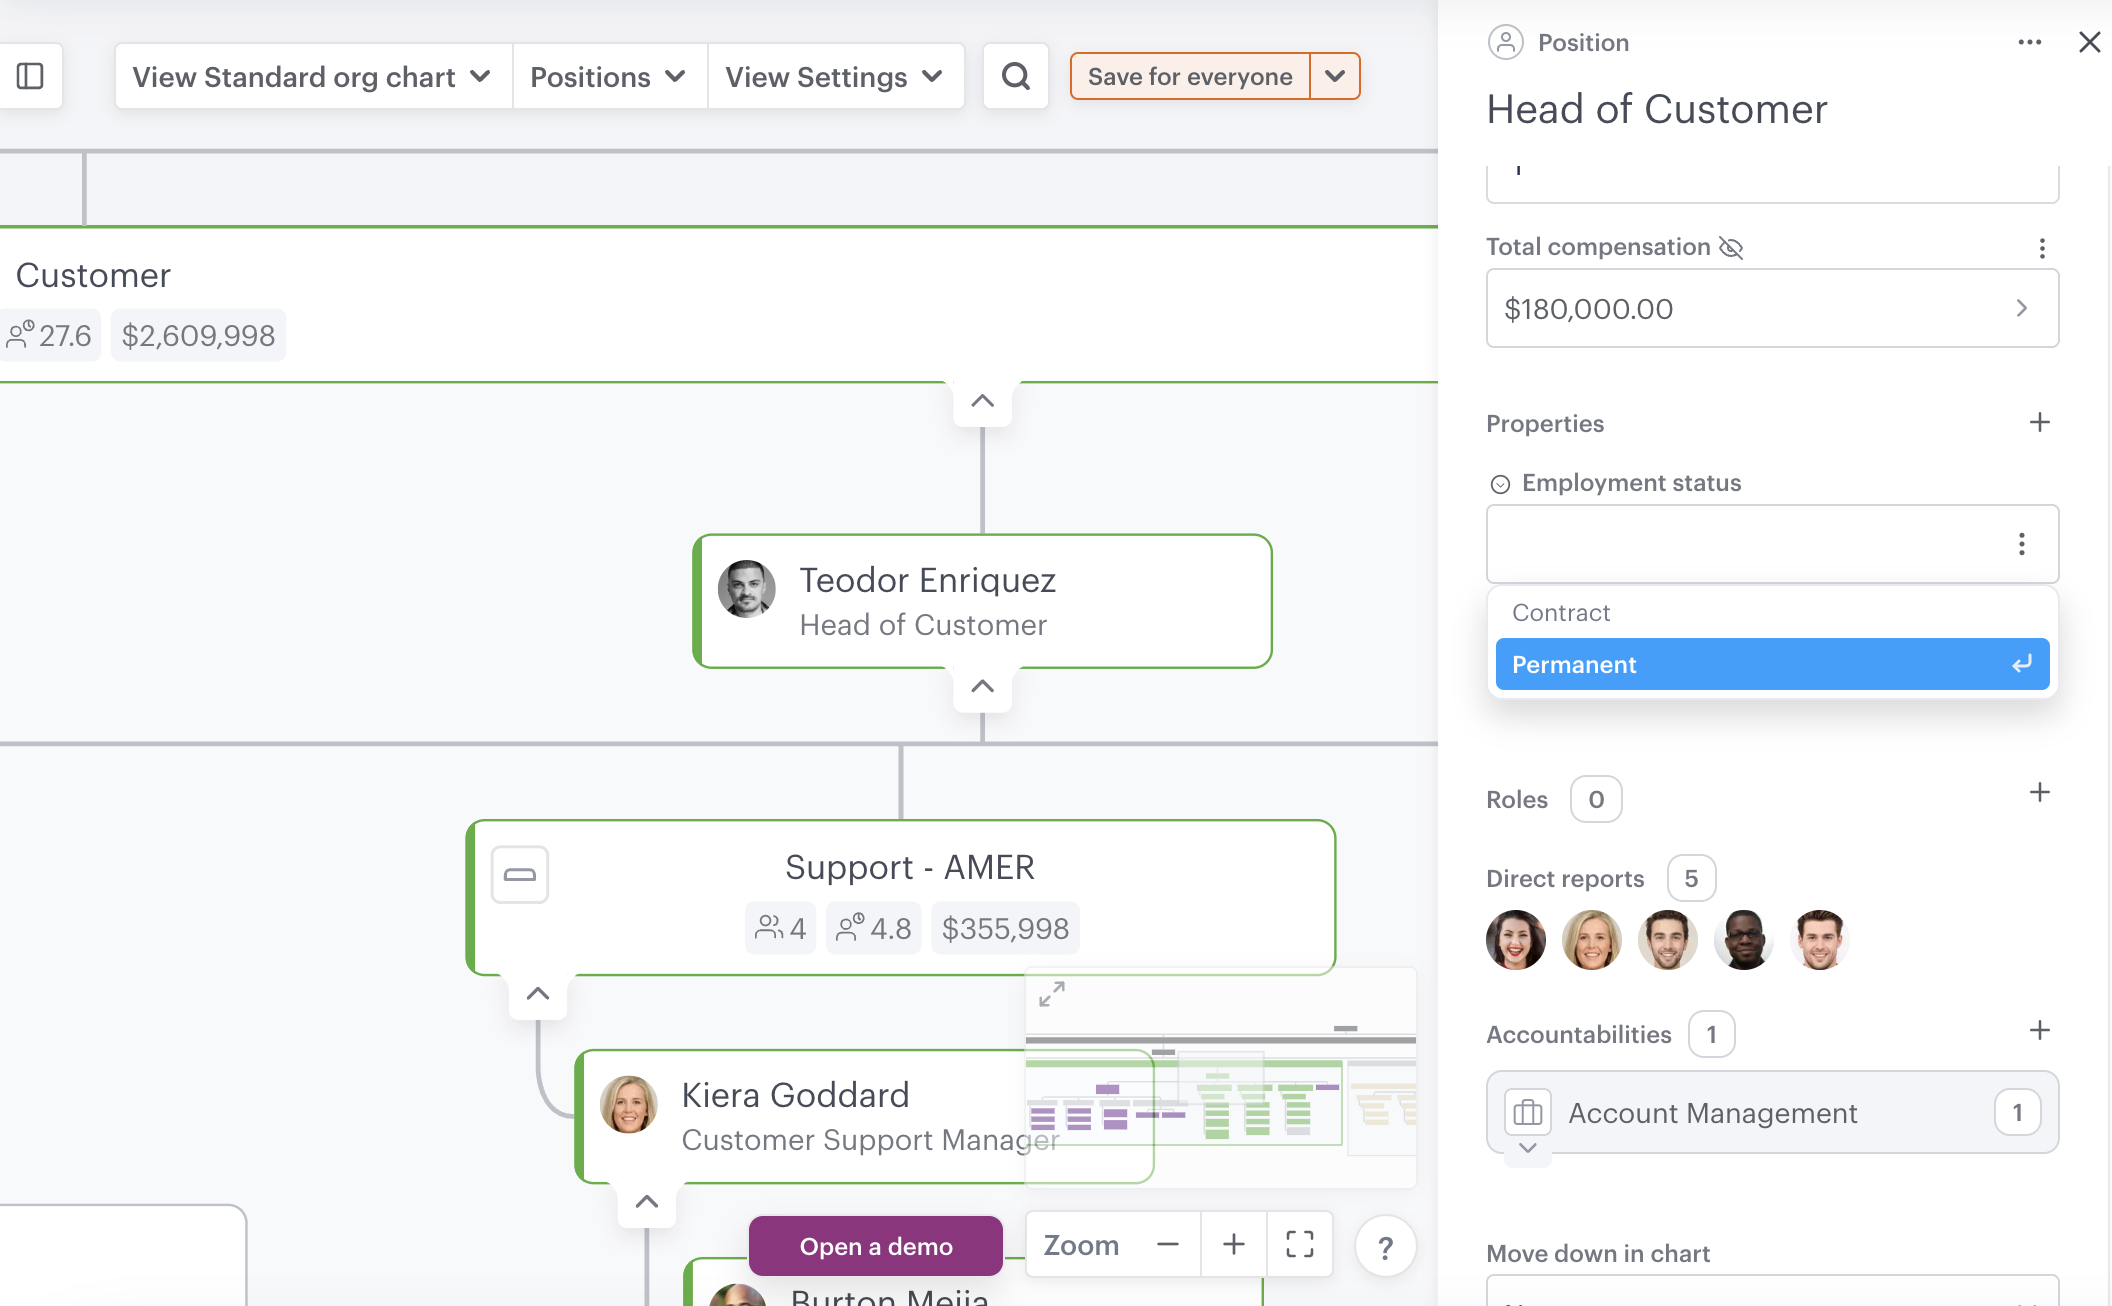Toggle the sidebar panel icon

point(30,76)
